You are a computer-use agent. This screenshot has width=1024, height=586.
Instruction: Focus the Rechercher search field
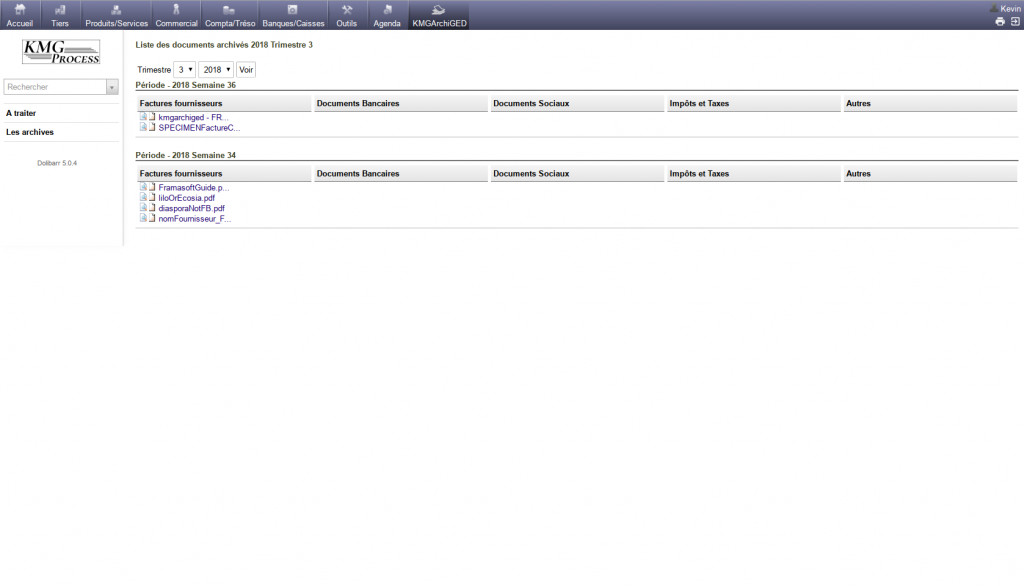[55, 87]
